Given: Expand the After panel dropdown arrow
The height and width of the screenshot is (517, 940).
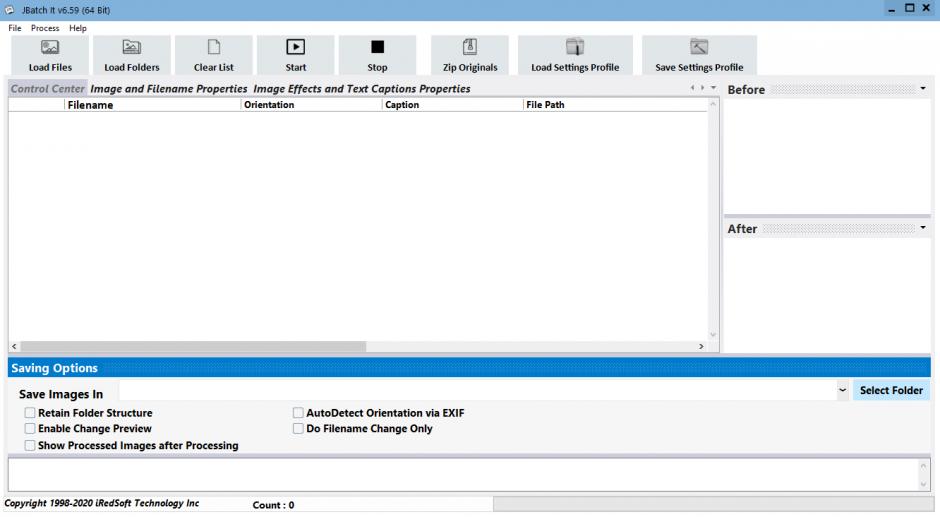Looking at the screenshot, I should 923,228.
